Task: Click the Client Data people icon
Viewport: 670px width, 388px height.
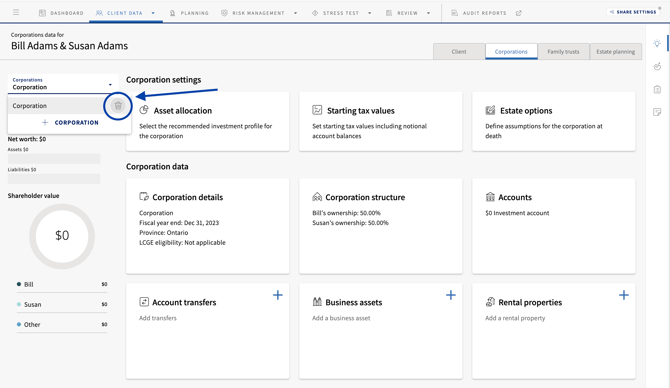Action: [x=99, y=13]
